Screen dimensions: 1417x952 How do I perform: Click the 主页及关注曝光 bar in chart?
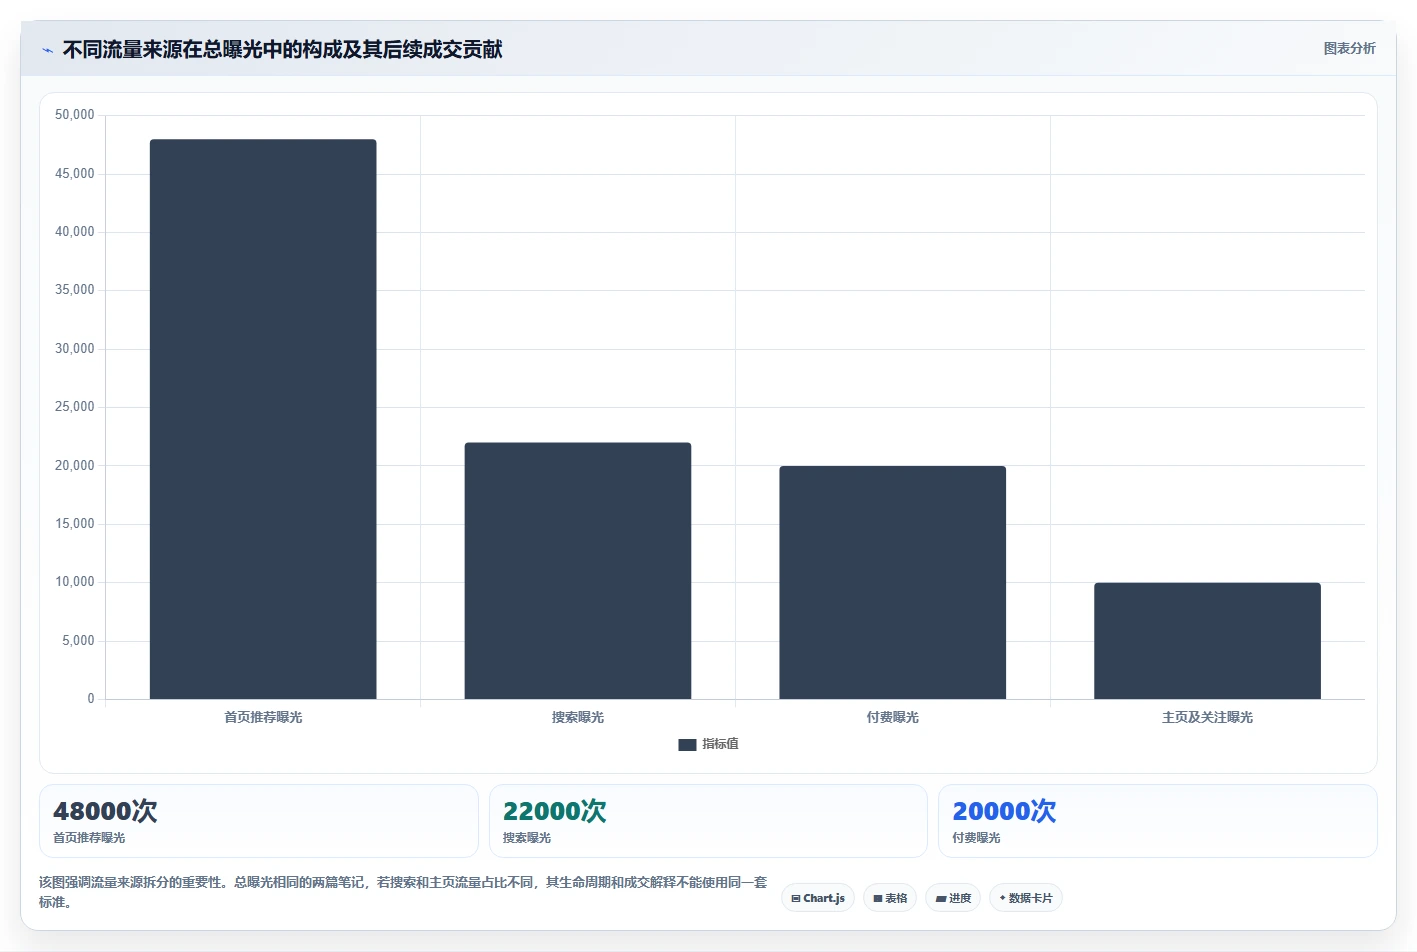(x=1207, y=641)
